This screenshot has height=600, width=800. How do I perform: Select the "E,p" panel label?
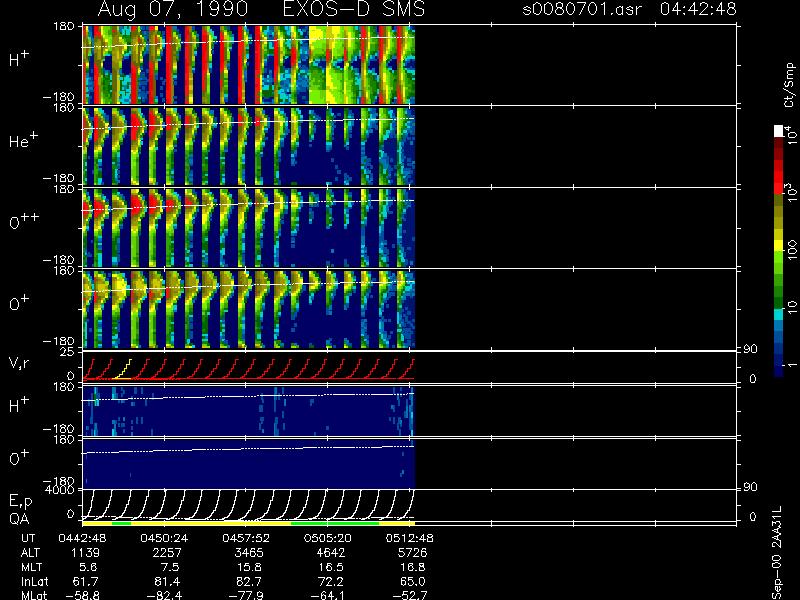[x=20, y=501]
